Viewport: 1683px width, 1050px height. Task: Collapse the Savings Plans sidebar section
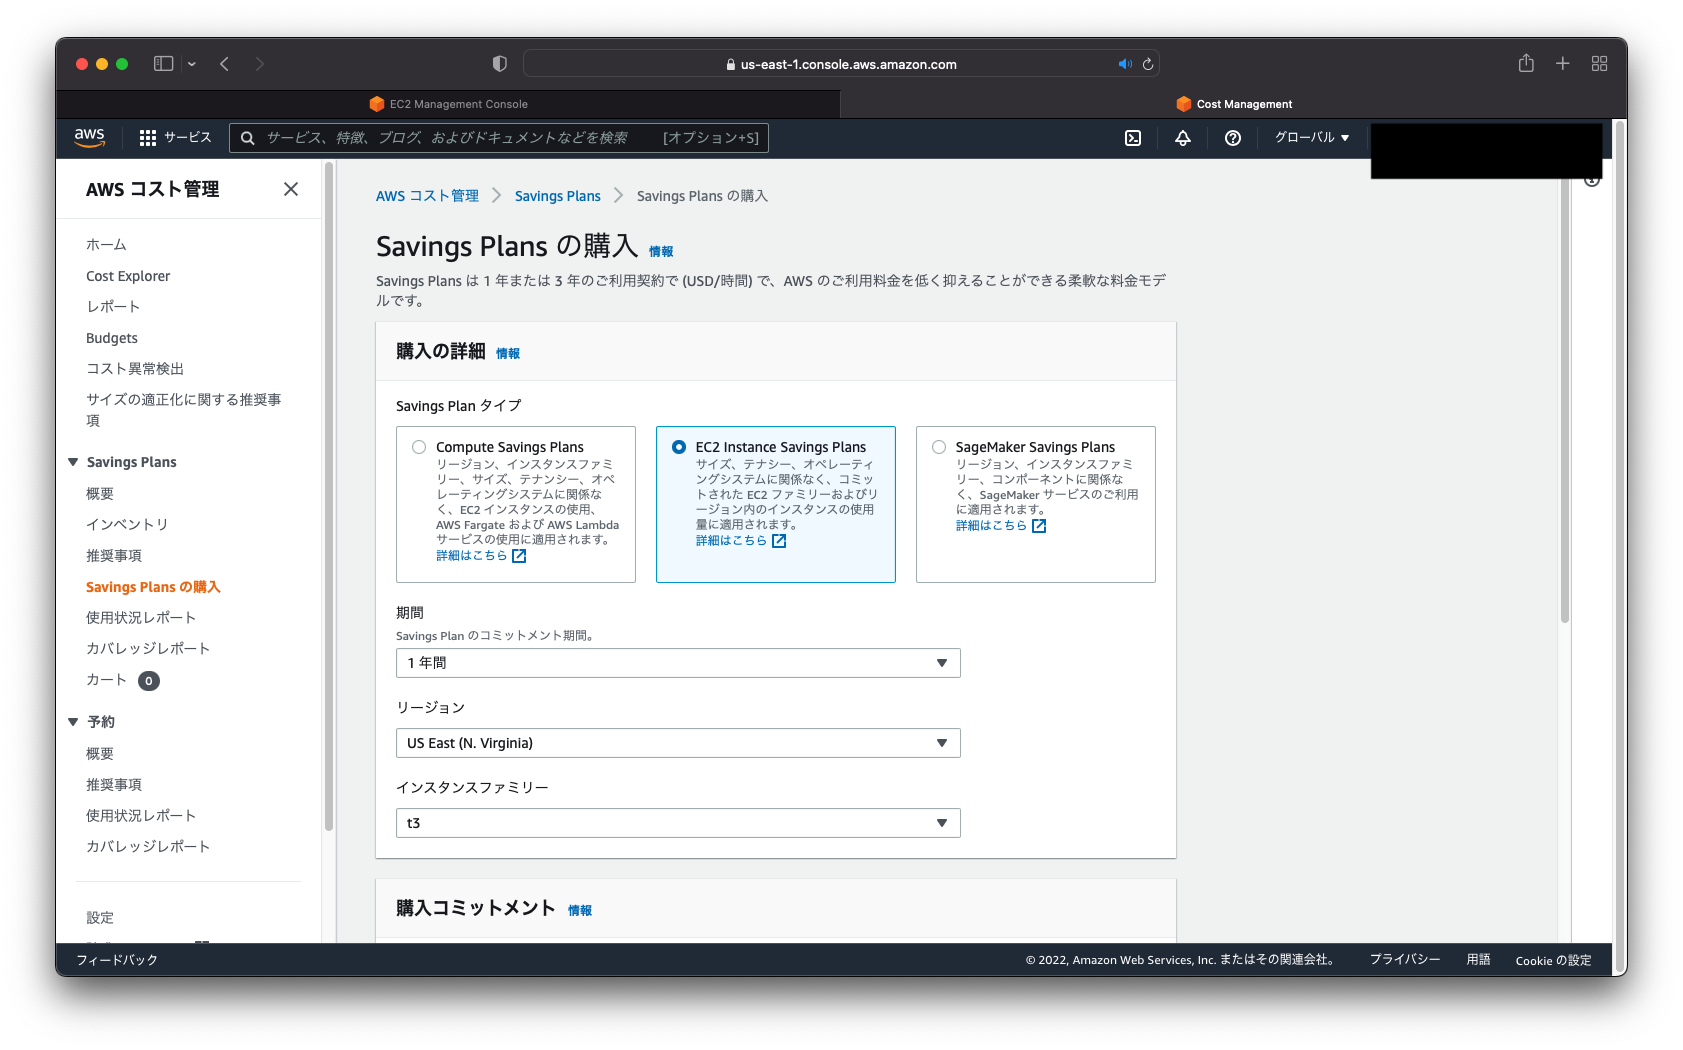72,461
